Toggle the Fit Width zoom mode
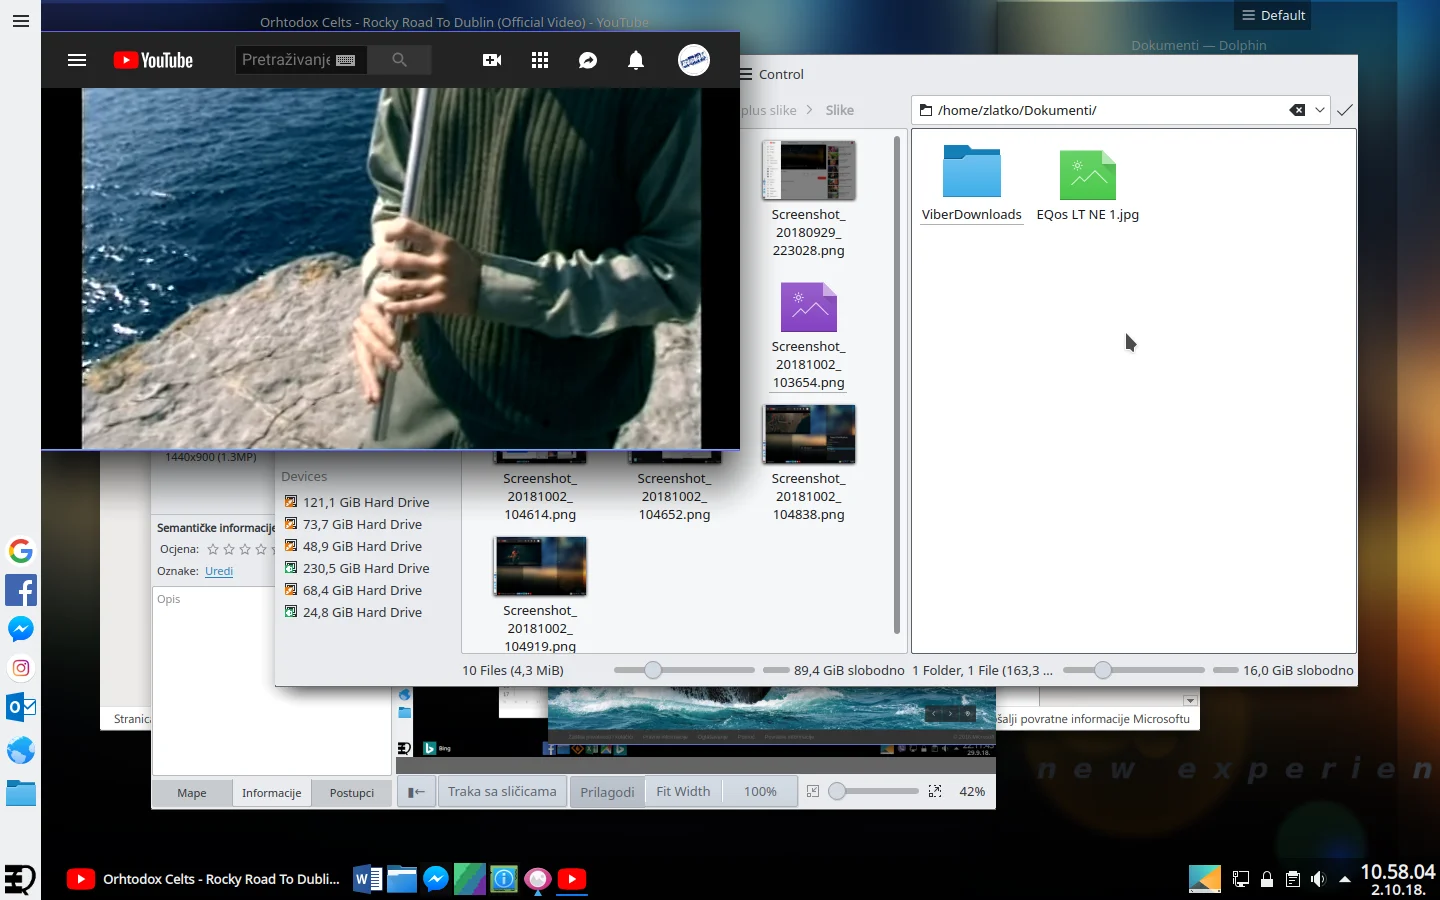Image resolution: width=1440 pixels, height=900 pixels. click(x=683, y=792)
